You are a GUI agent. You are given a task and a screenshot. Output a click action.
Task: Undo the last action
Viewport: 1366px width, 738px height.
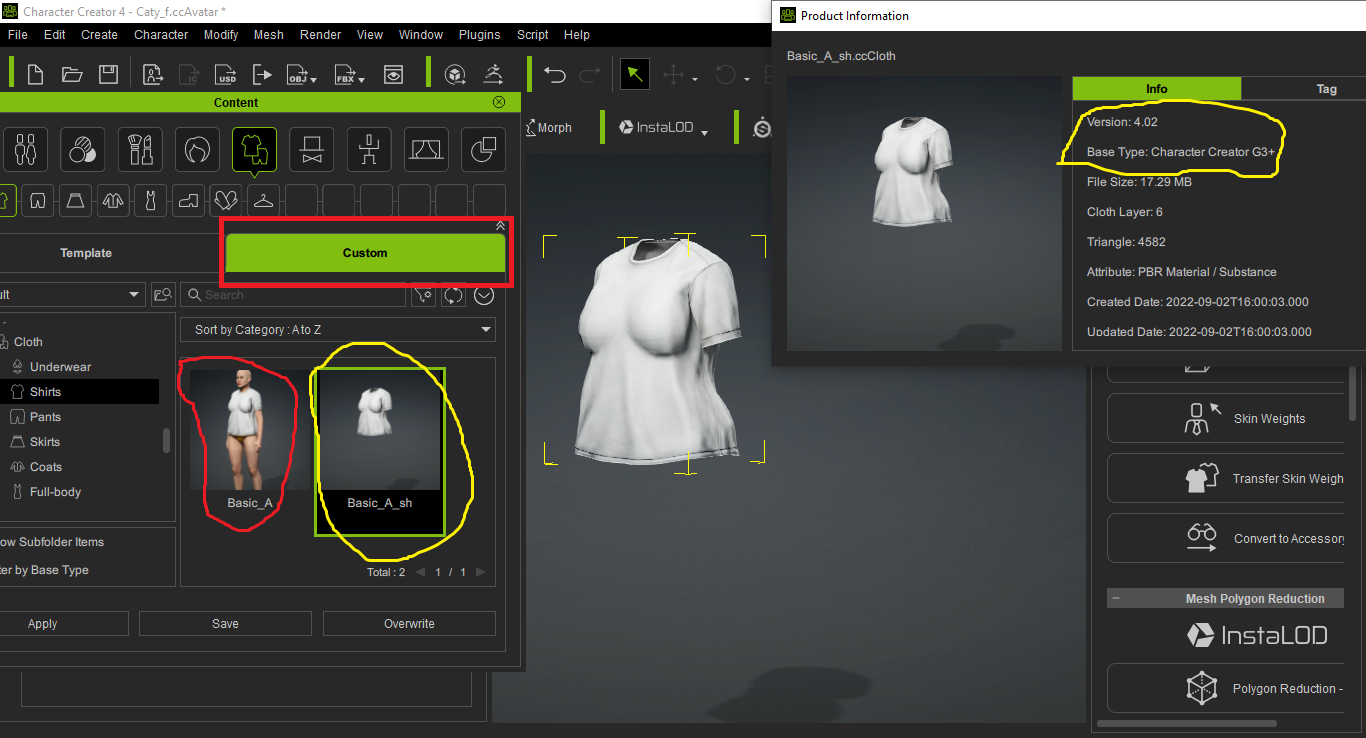coord(554,74)
